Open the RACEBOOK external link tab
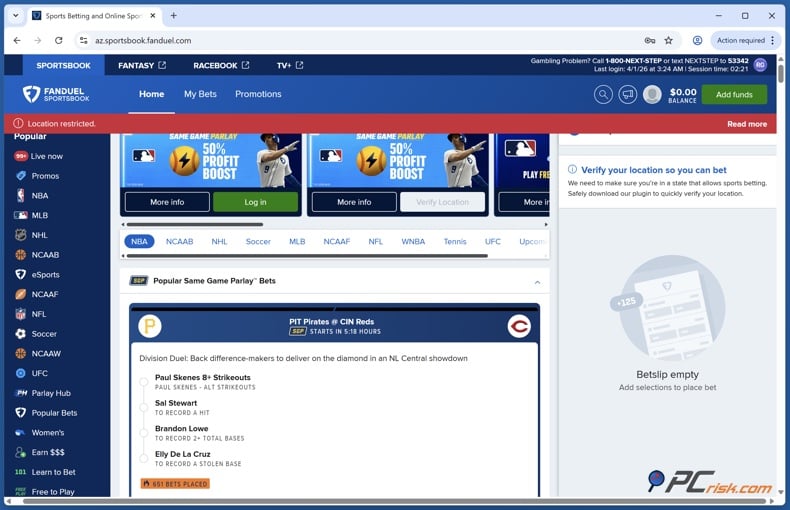The image size is (790, 510). (x=221, y=66)
